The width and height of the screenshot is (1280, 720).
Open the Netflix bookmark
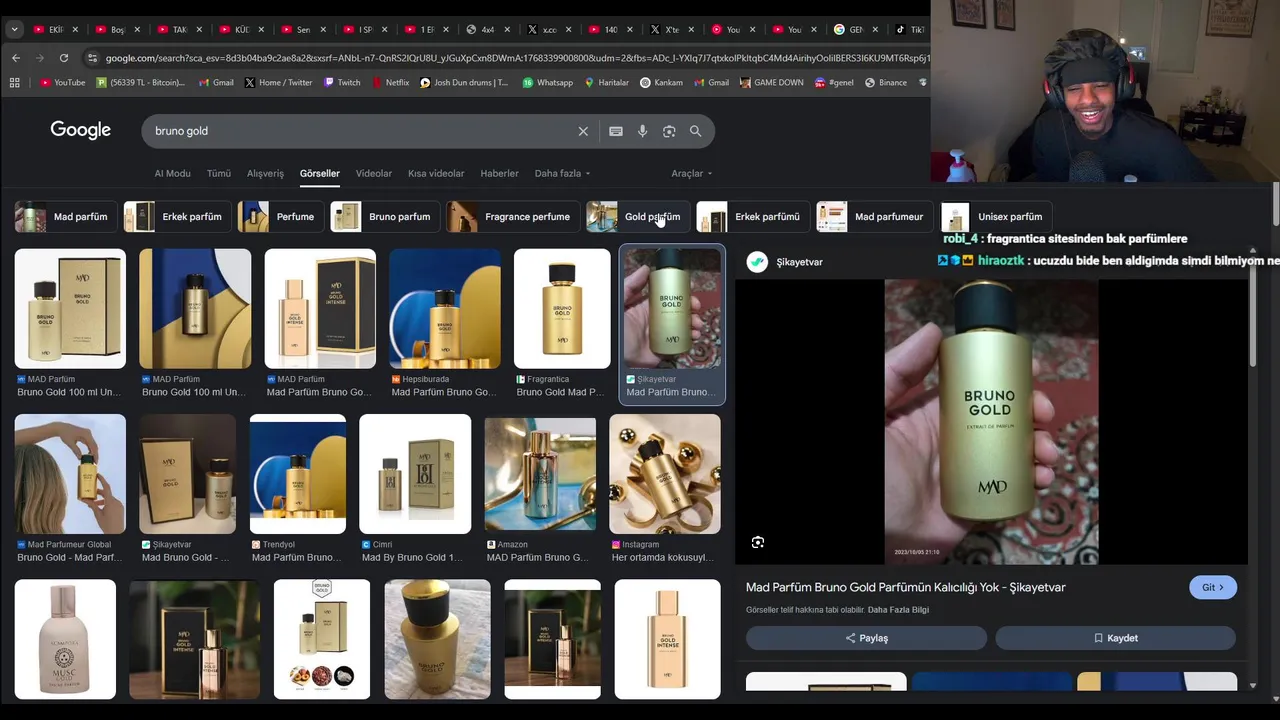click(x=390, y=83)
